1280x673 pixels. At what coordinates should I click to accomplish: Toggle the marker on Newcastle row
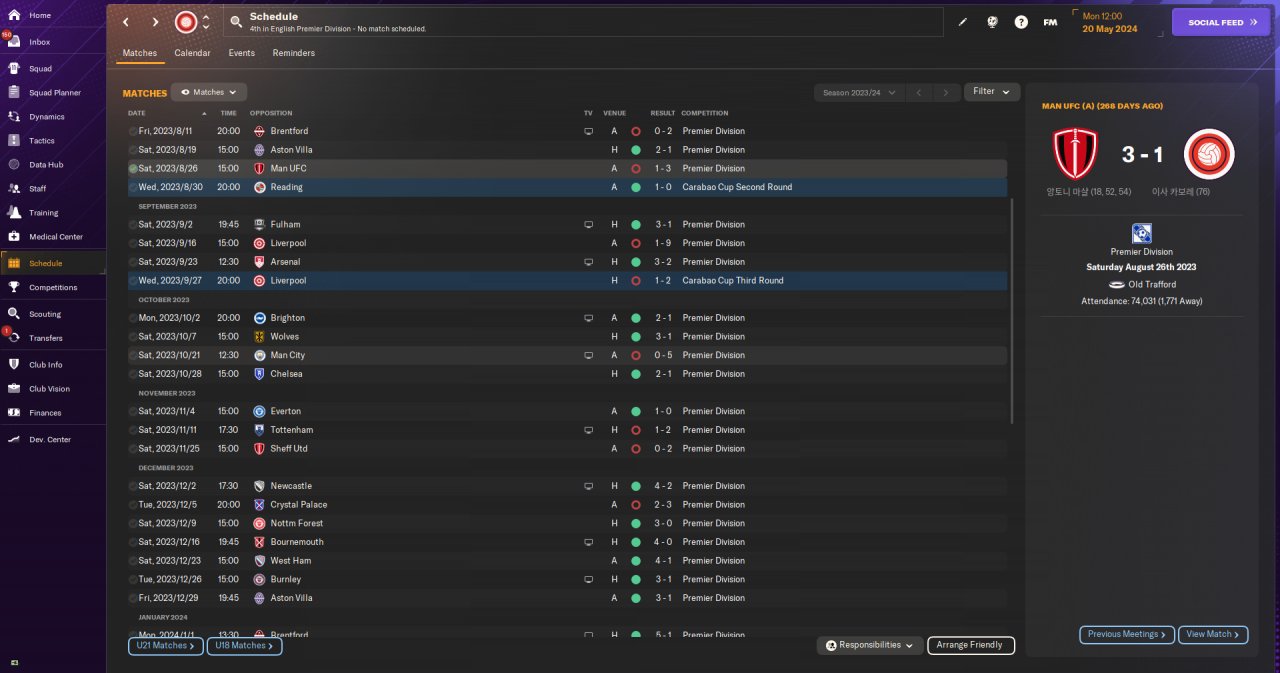pyautogui.click(x=133, y=486)
